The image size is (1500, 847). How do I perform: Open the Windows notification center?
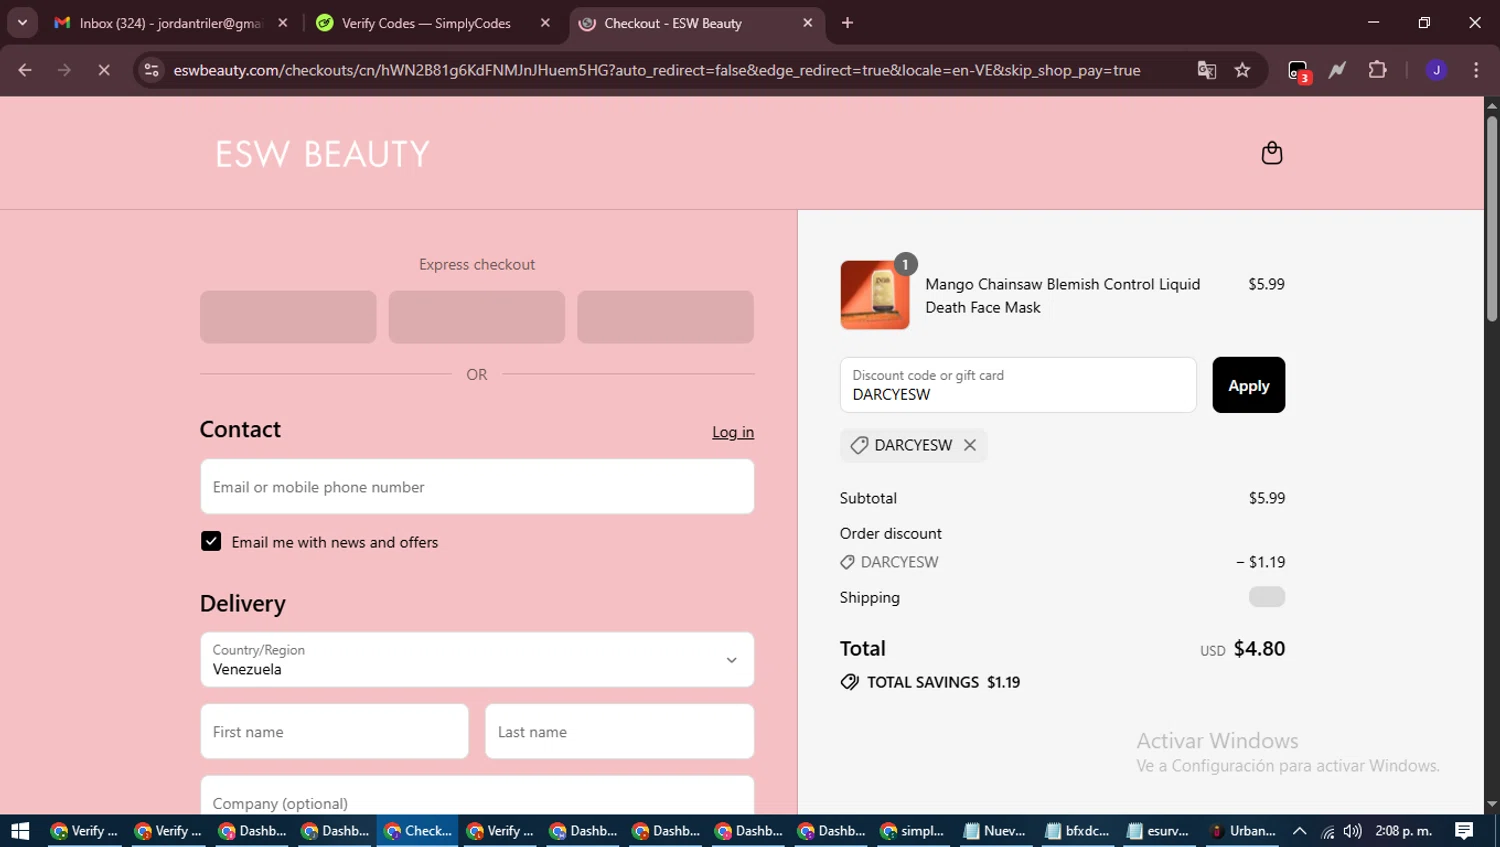[x=1464, y=831]
